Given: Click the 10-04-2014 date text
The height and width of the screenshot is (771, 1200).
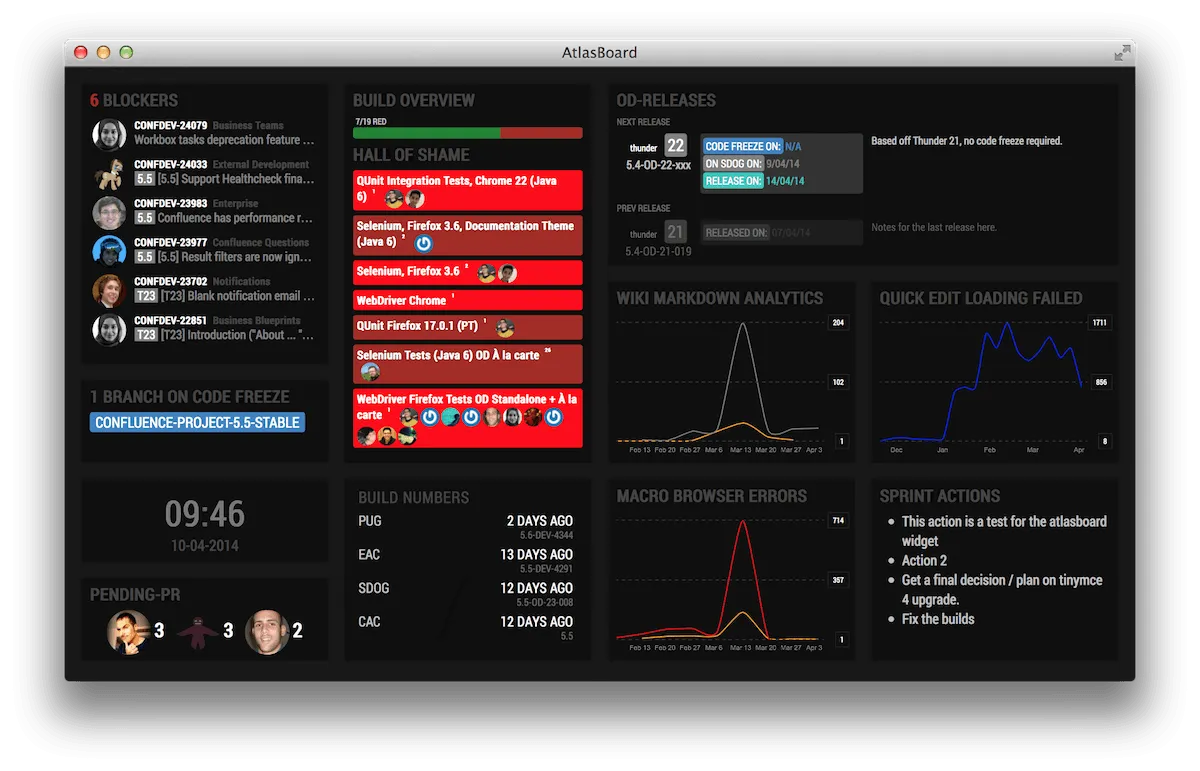Looking at the screenshot, I should pos(205,546).
